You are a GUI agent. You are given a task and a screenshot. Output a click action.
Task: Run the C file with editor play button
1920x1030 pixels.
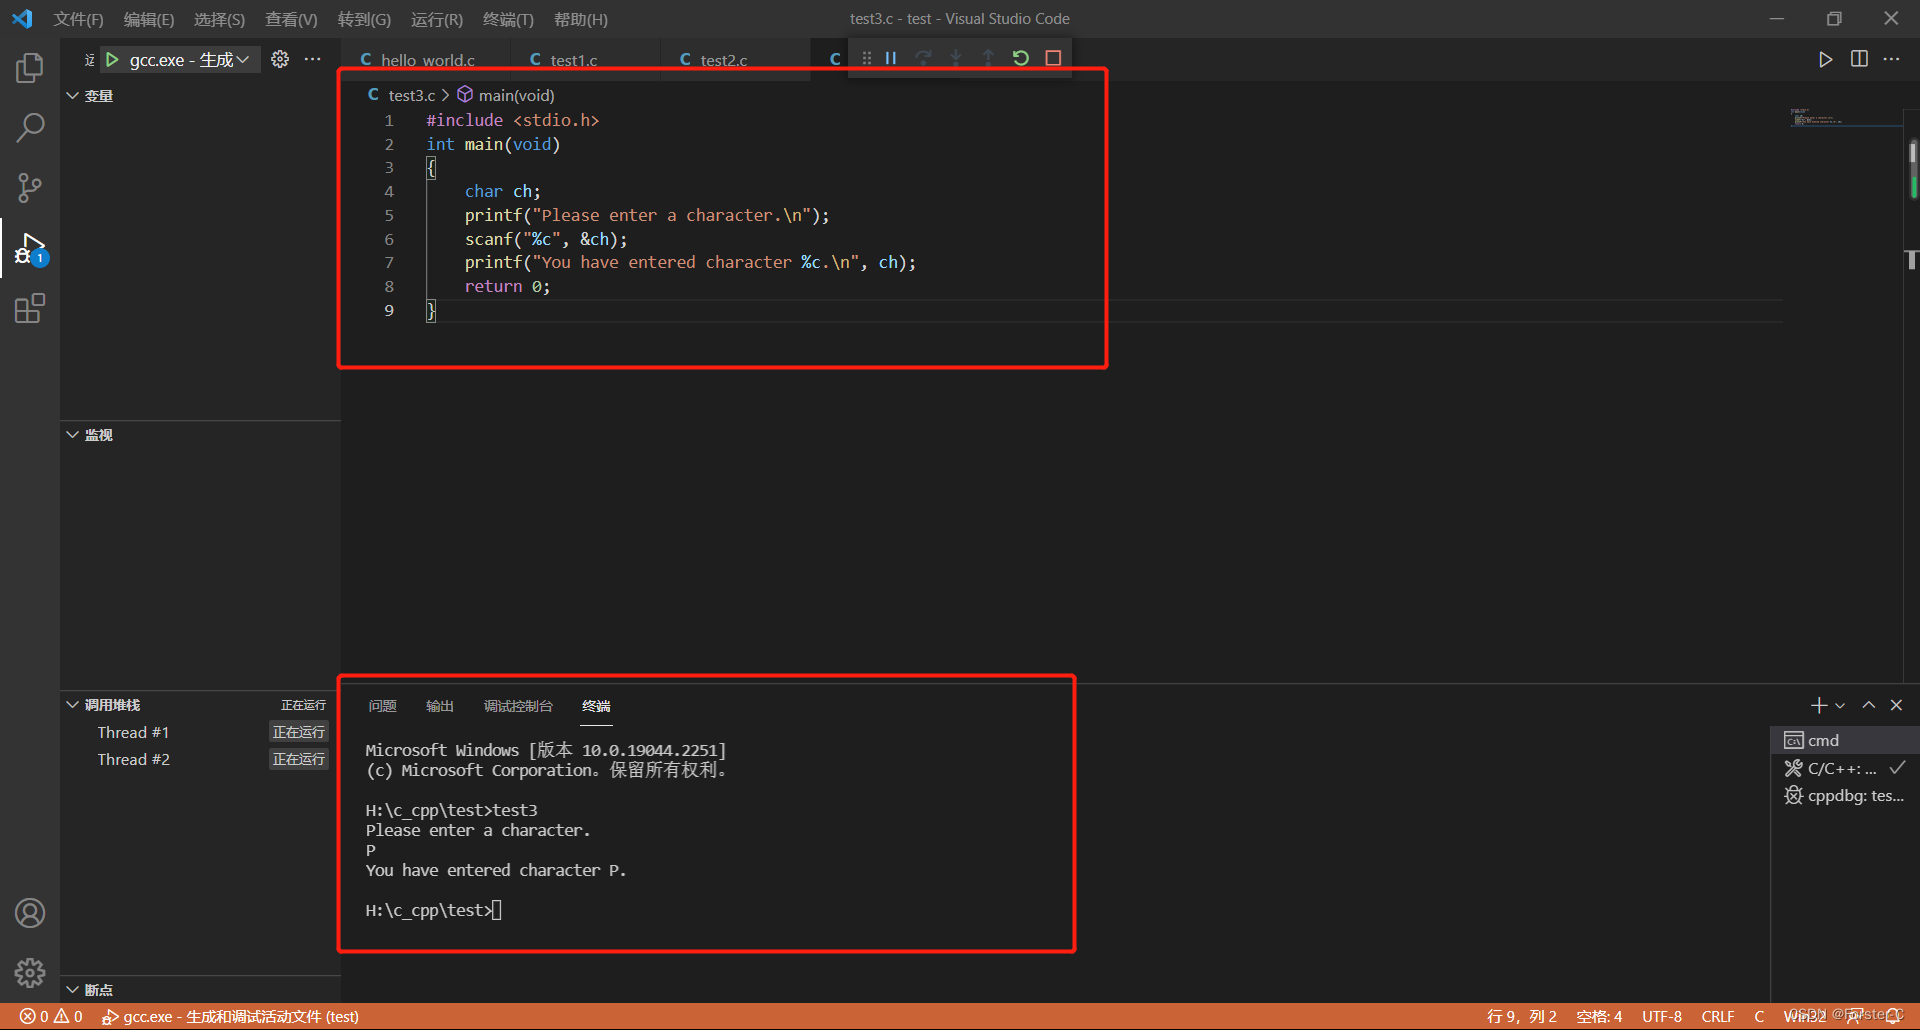pyautogui.click(x=1825, y=59)
